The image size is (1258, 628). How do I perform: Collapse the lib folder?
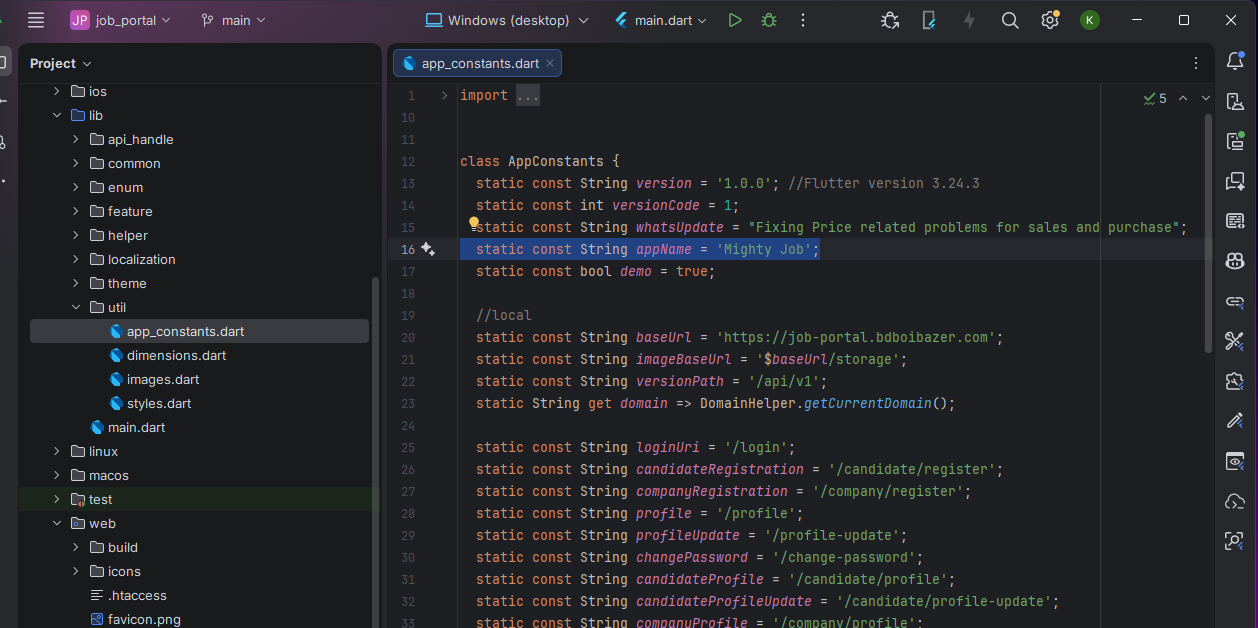pos(57,115)
